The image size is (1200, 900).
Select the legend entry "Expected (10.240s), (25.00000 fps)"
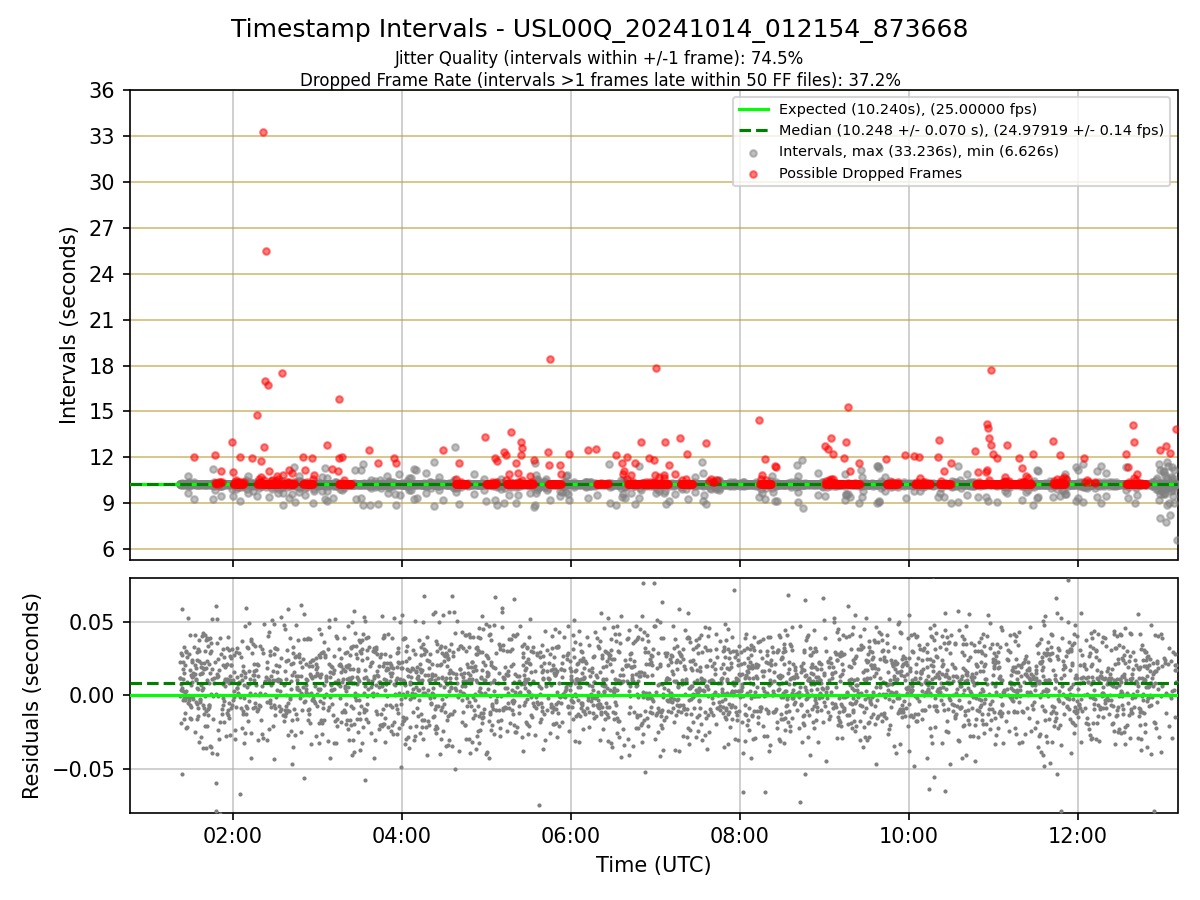coord(907,109)
